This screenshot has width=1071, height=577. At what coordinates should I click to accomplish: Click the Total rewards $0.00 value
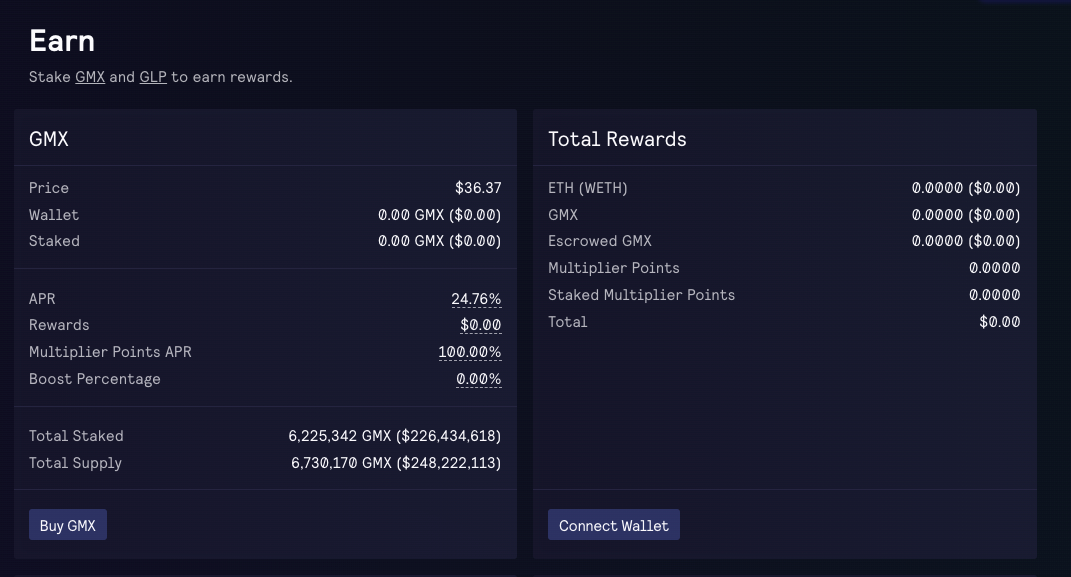pyautogui.click(x=1000, y=322)
